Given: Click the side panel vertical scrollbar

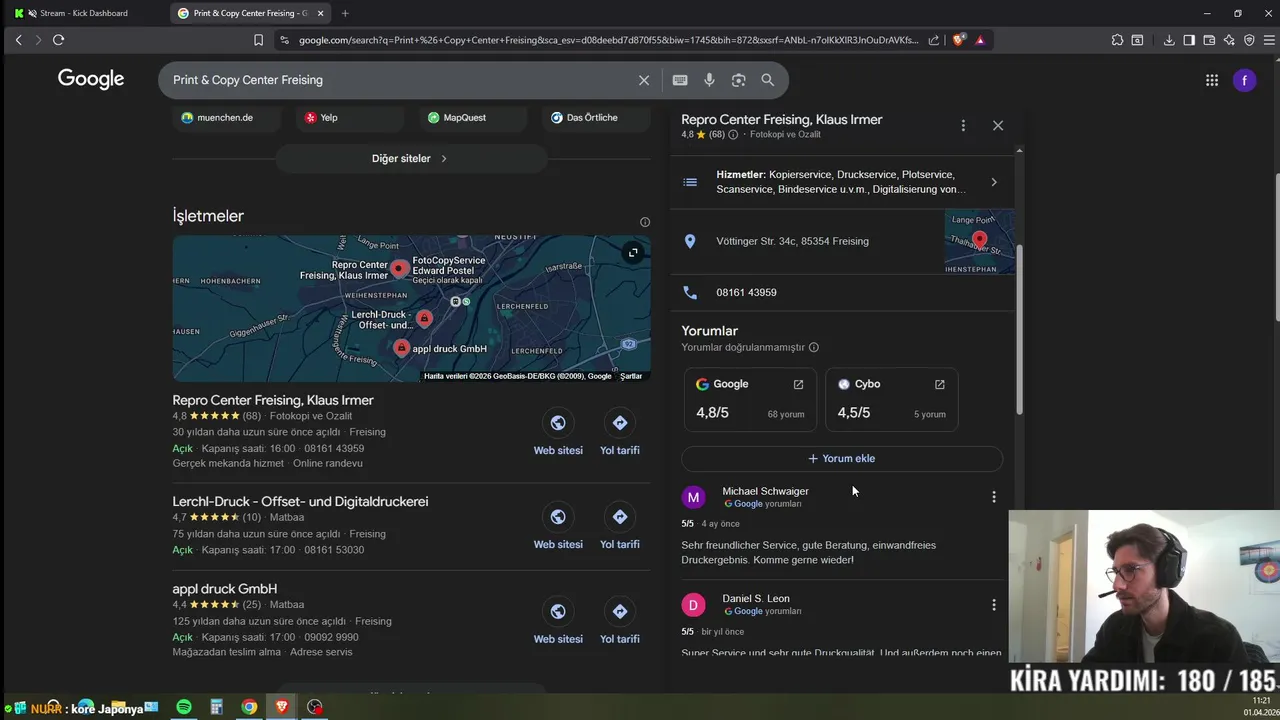Looking at the screenshot, I should pos(1019,330).
